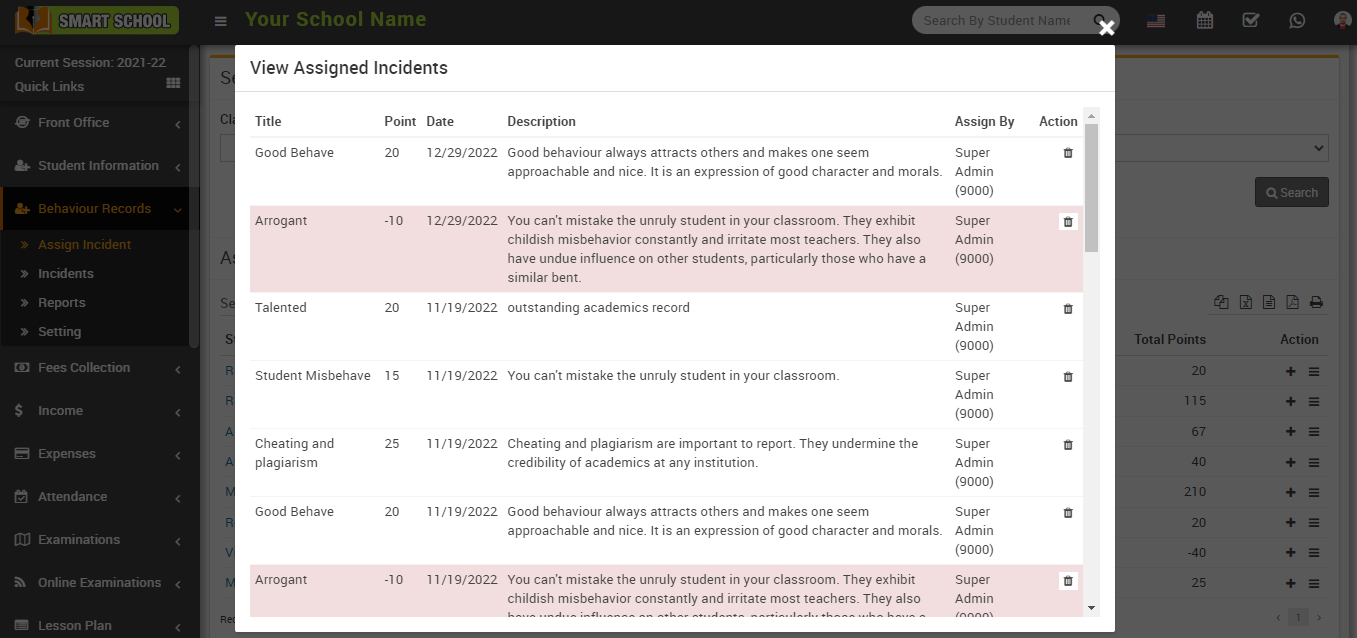Open the calendar icon in top bar
The width and height of the screenshot is (1357, 638).
[1204, 20]
